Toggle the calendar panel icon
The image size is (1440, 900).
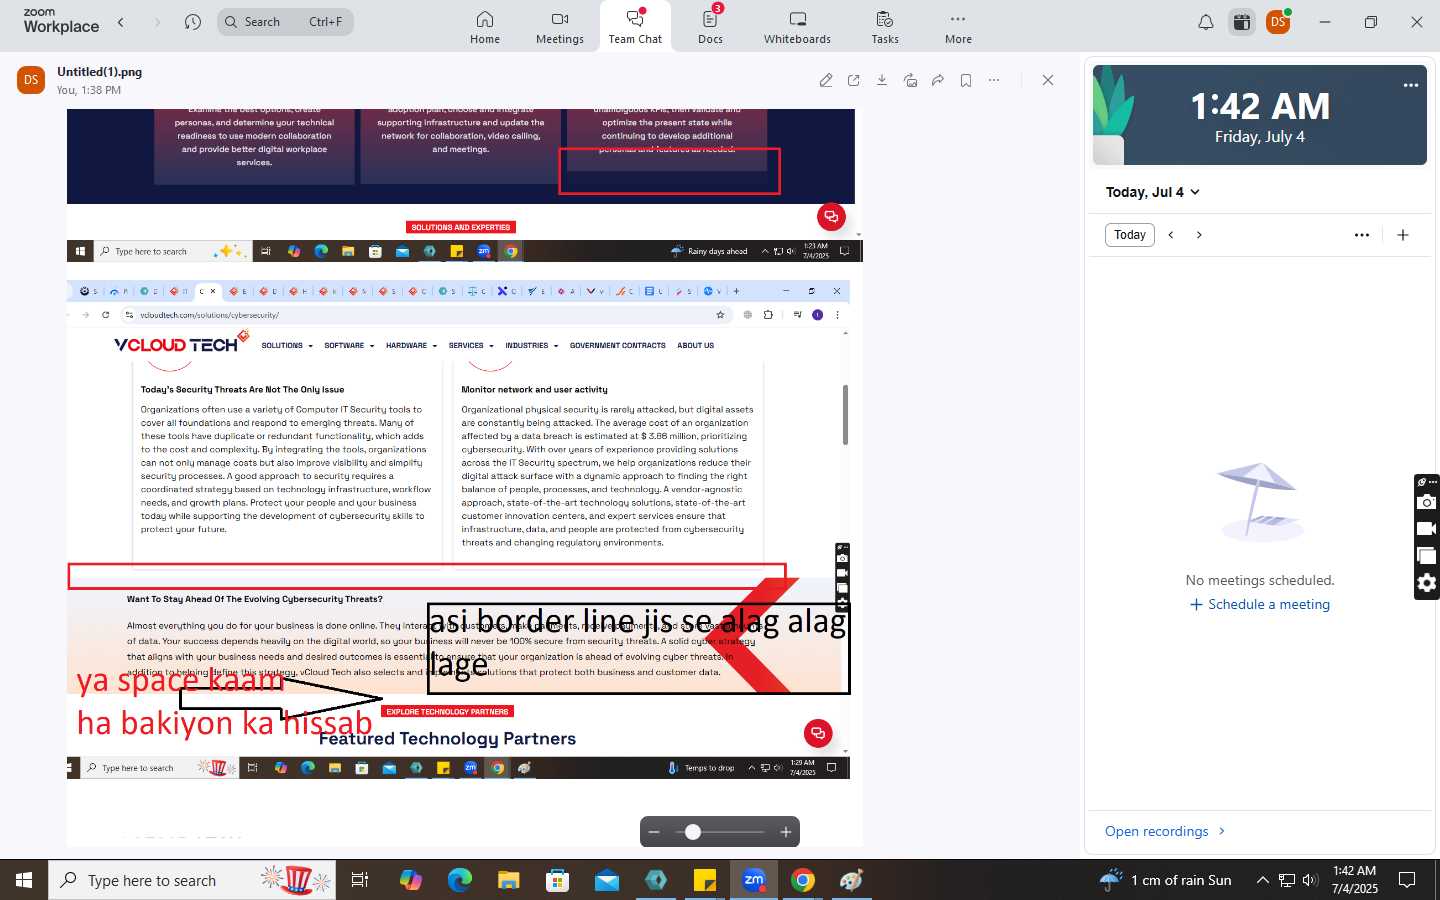coord(1242,22)
